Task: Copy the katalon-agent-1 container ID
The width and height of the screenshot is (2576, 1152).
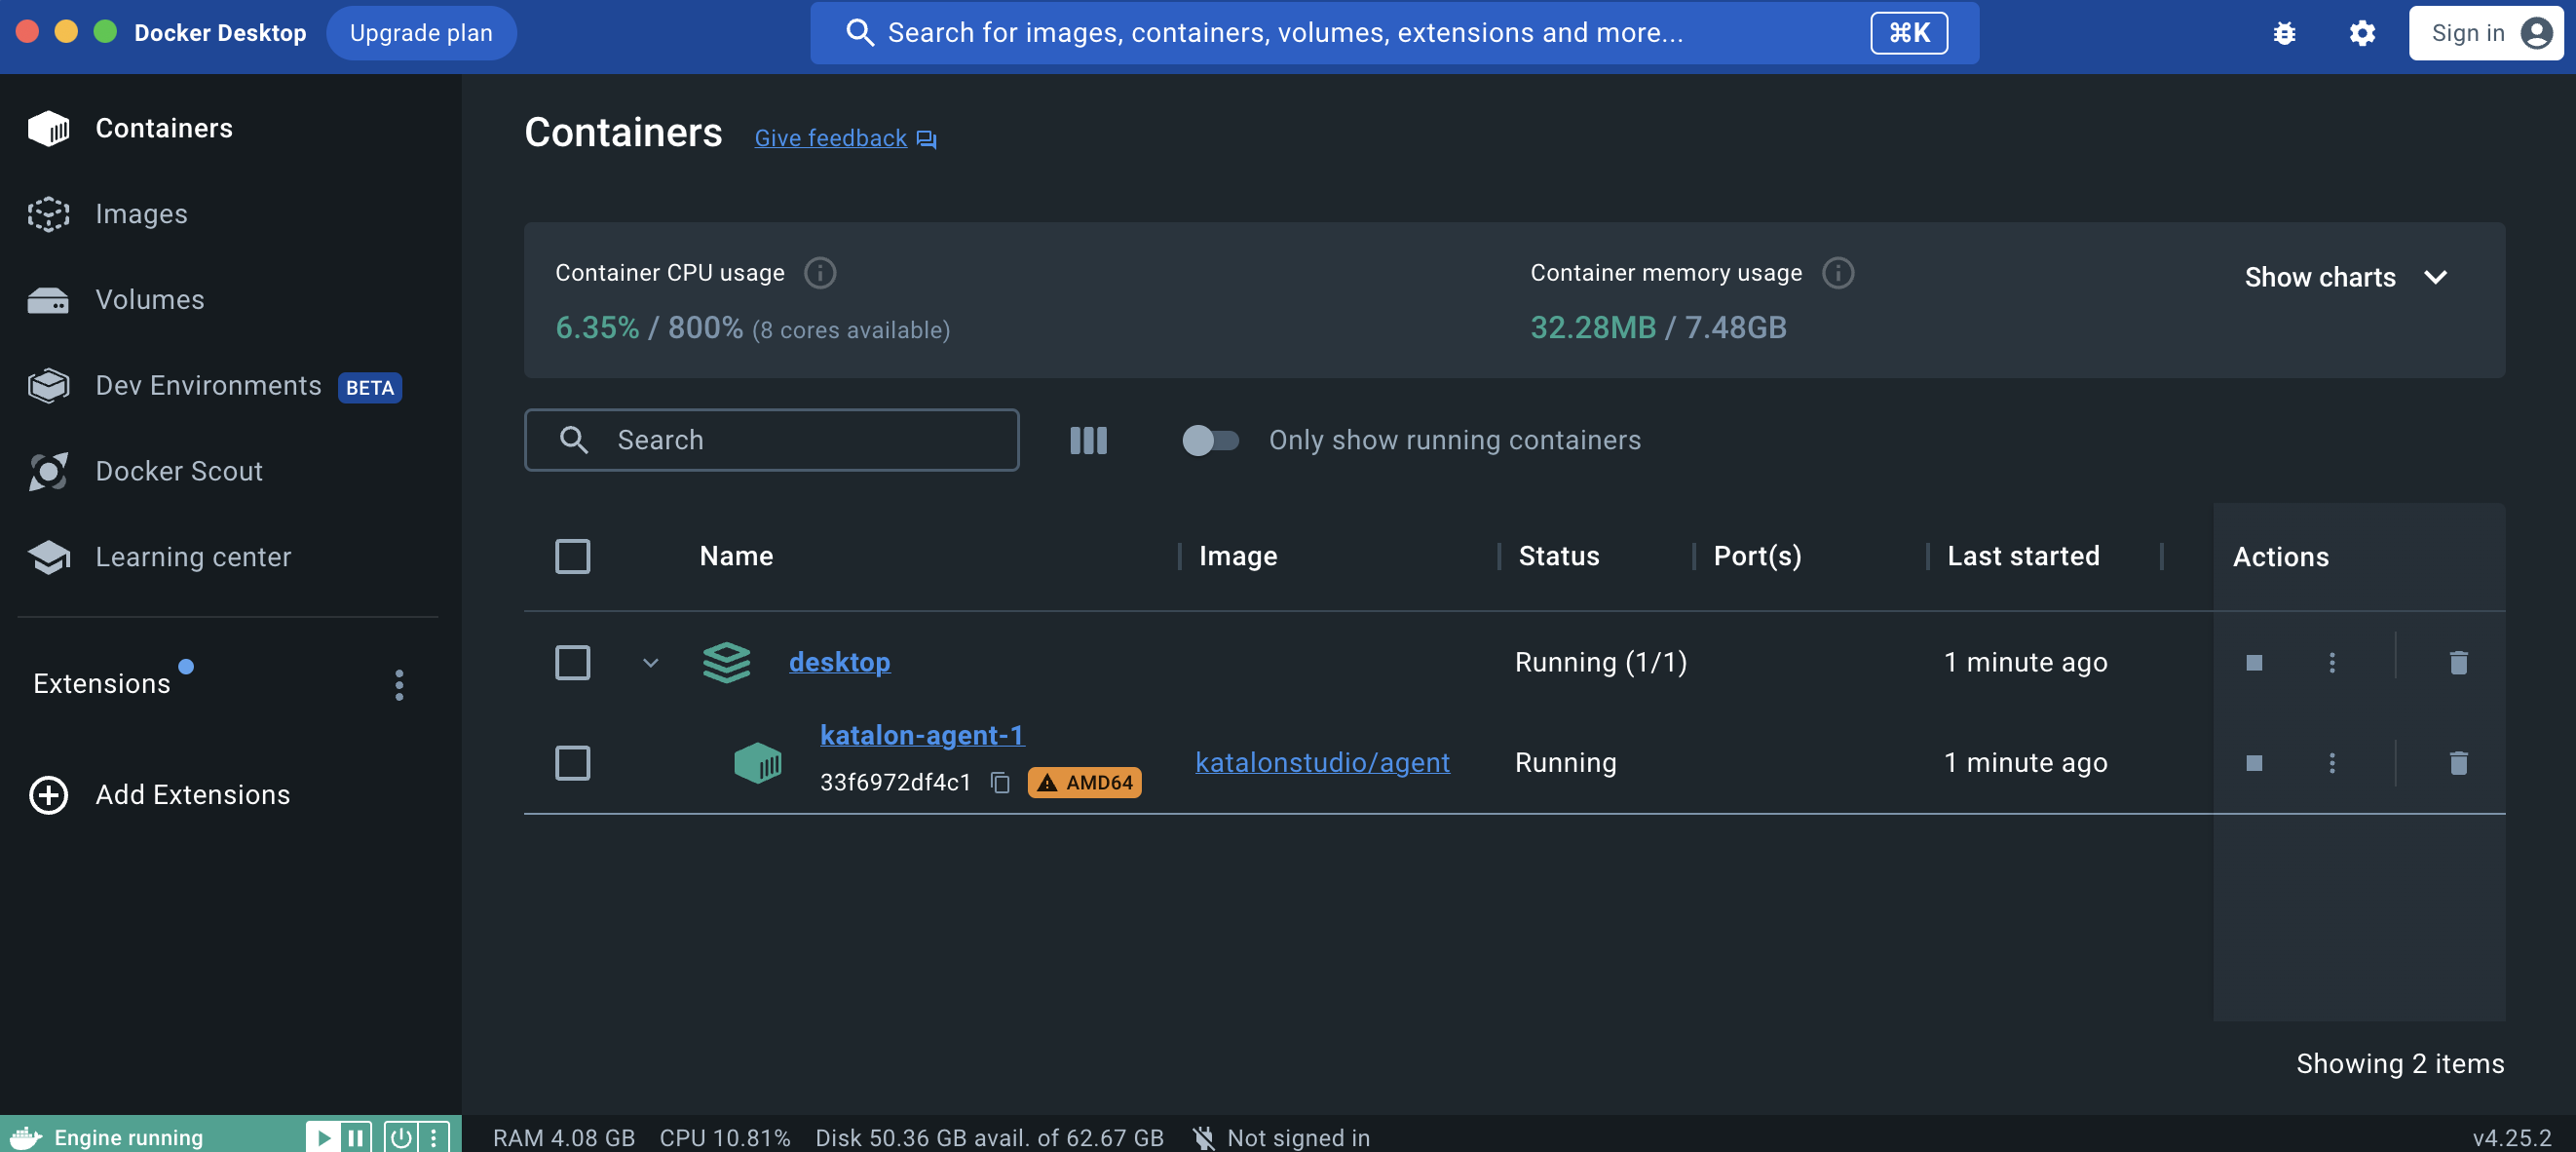Action: point(1000,783)
